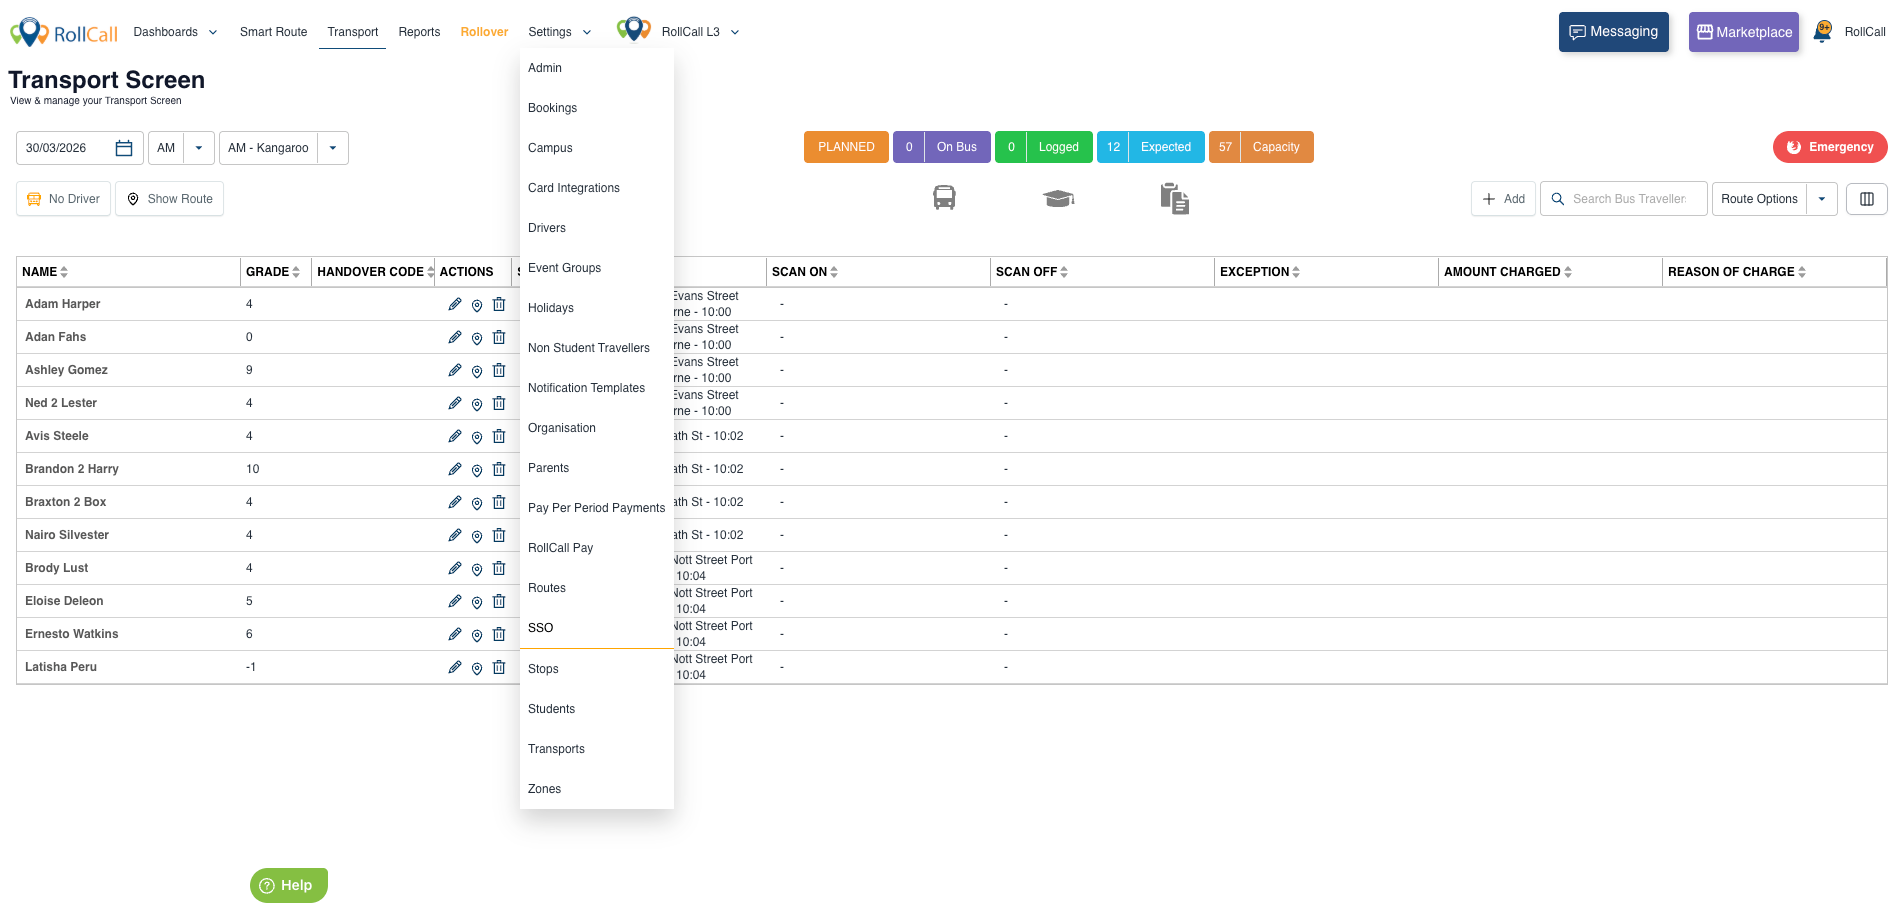Open Notification Templates menu entry
The width and height of the screenshot is (1904, 918).
coord(596,388)
